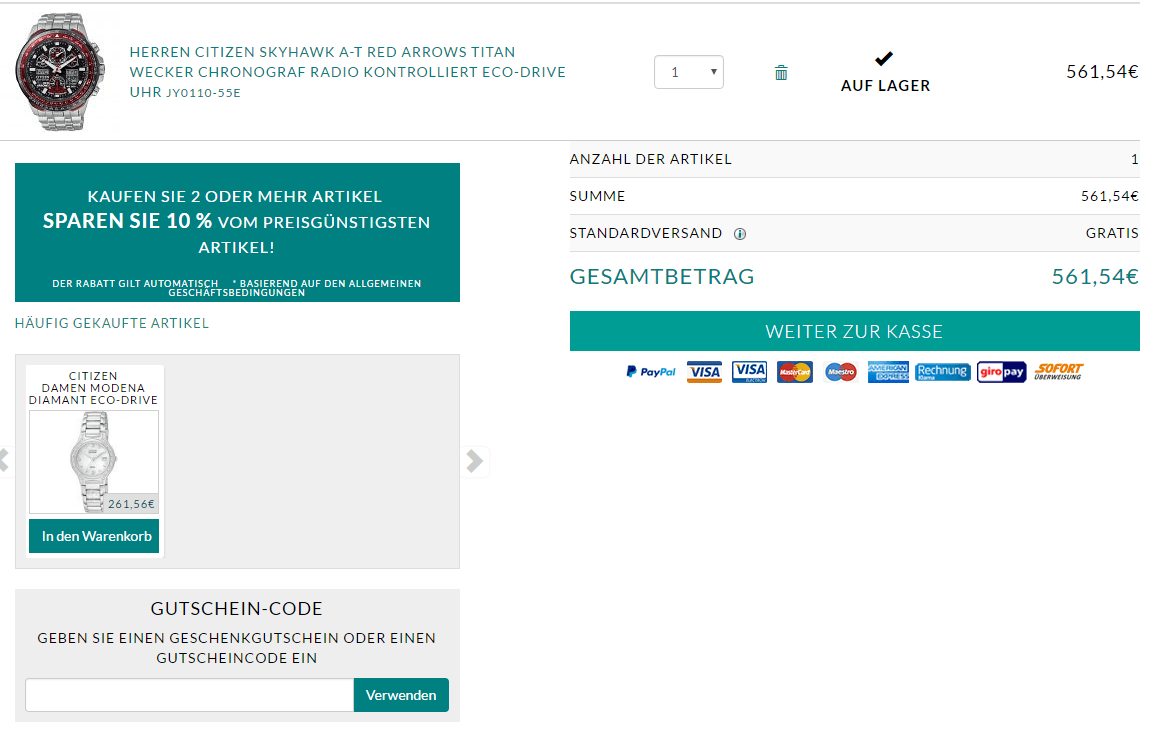The width and height of the screenshot is (1149, 743).
Task: Click the giropay payment logo
Action: click(1002, 372)
